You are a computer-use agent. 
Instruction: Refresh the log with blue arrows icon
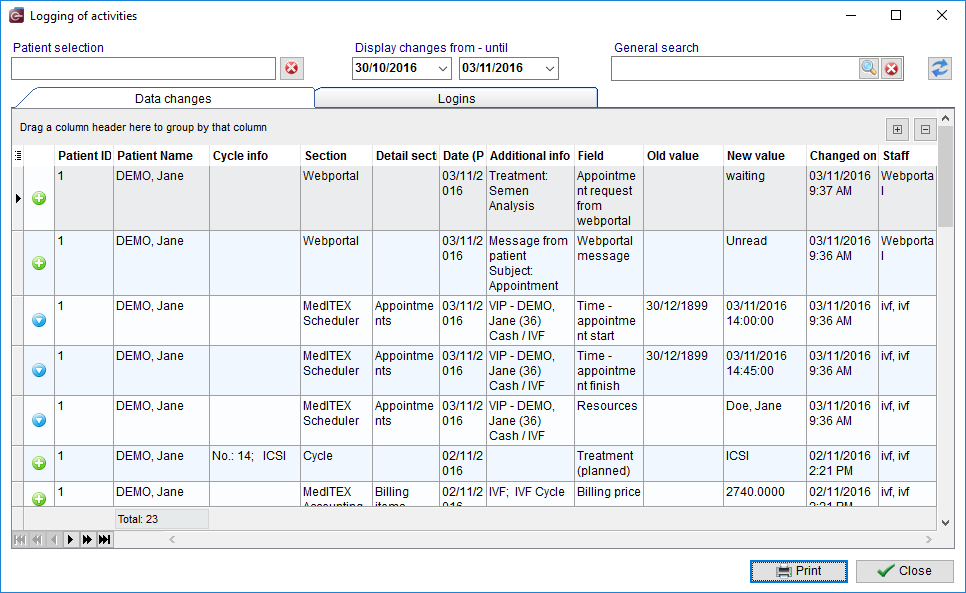[x=940, y=68]
